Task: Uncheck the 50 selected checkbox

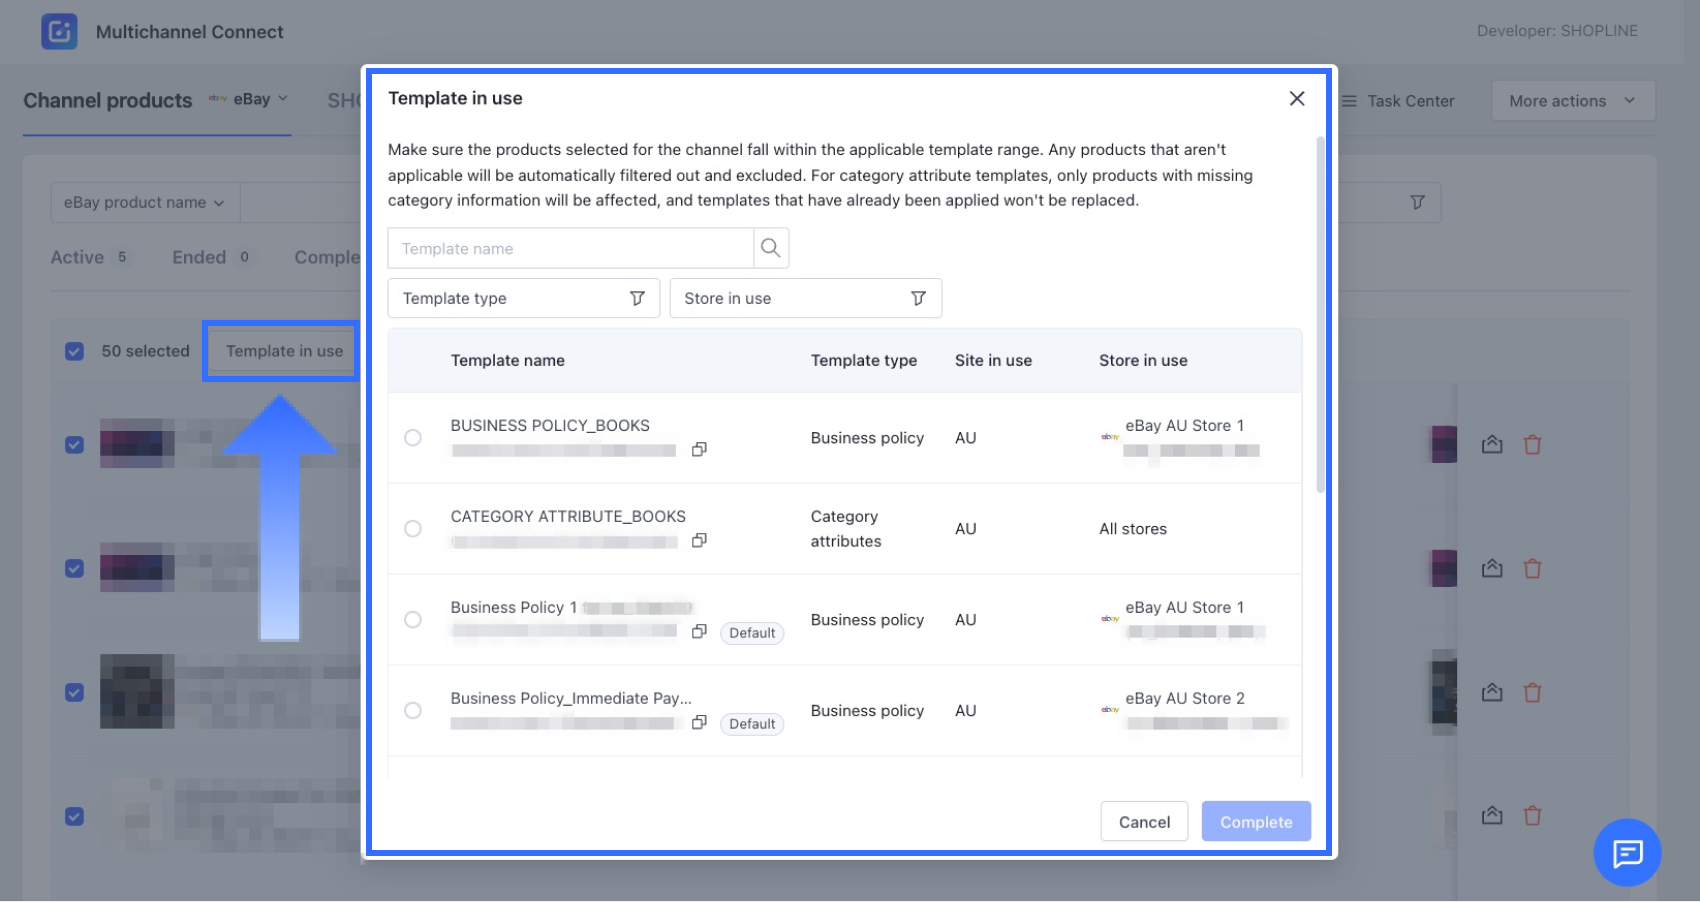Action: (x=75, y=351)
